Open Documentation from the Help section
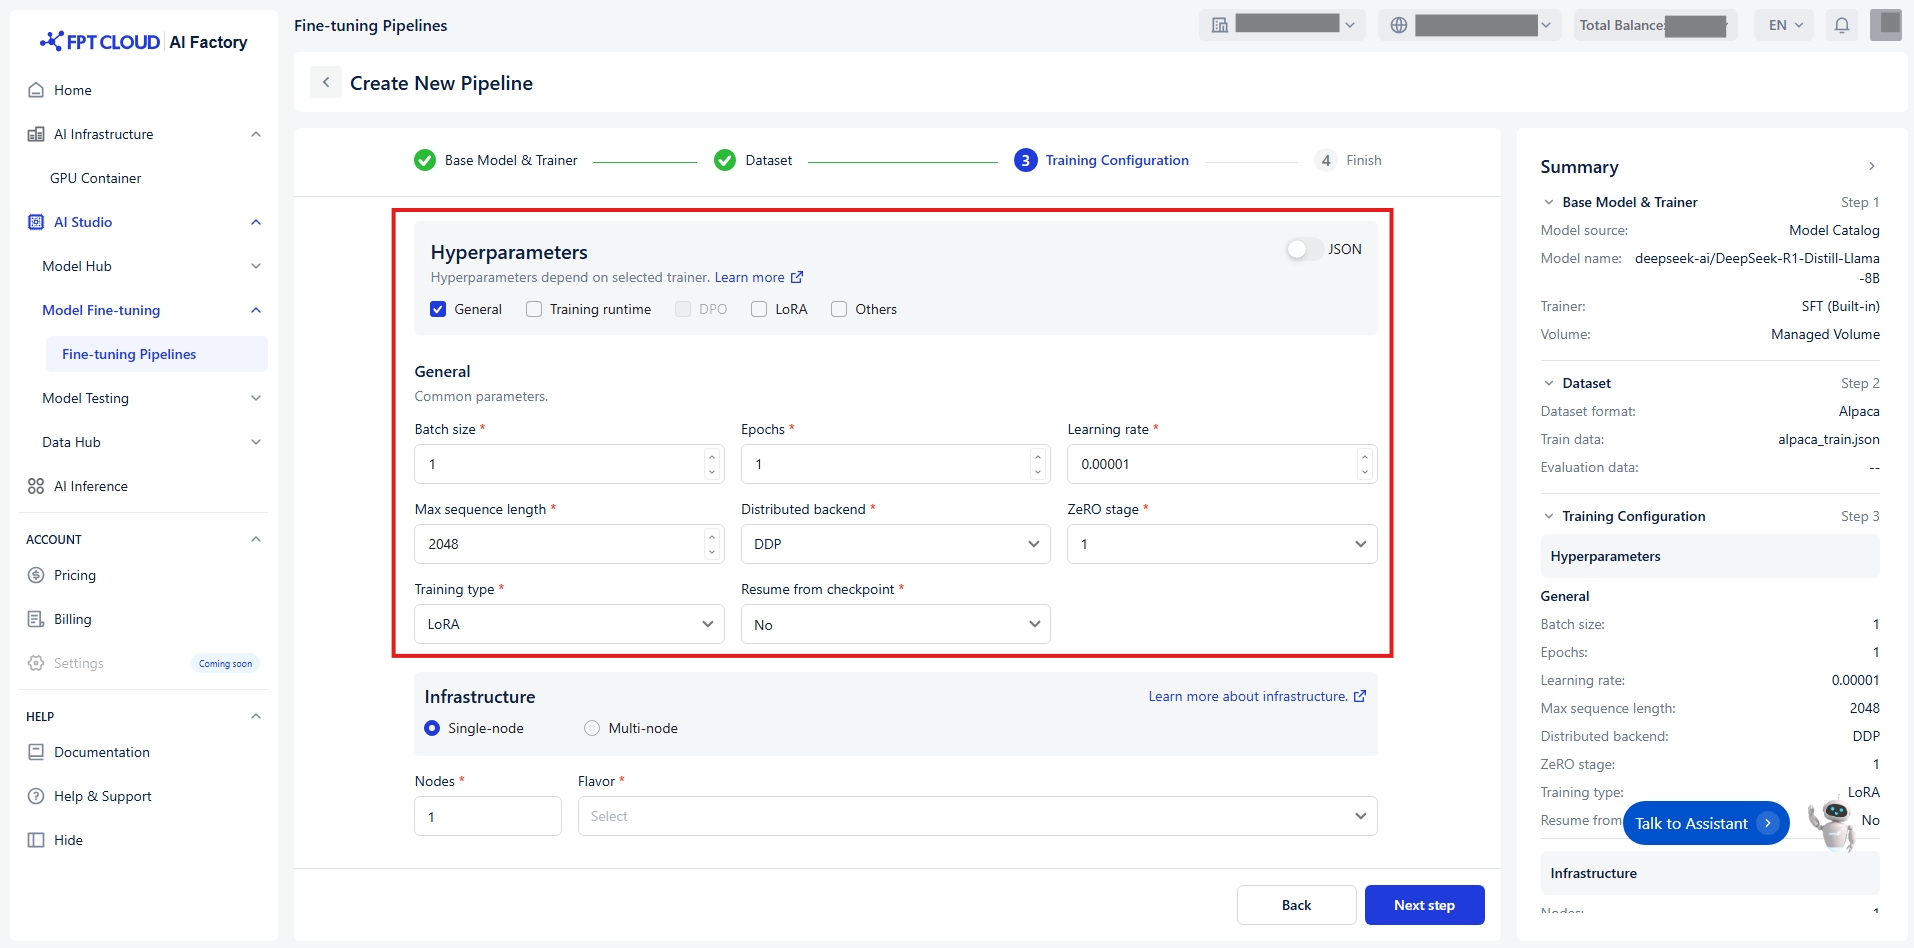 [101, 752]
